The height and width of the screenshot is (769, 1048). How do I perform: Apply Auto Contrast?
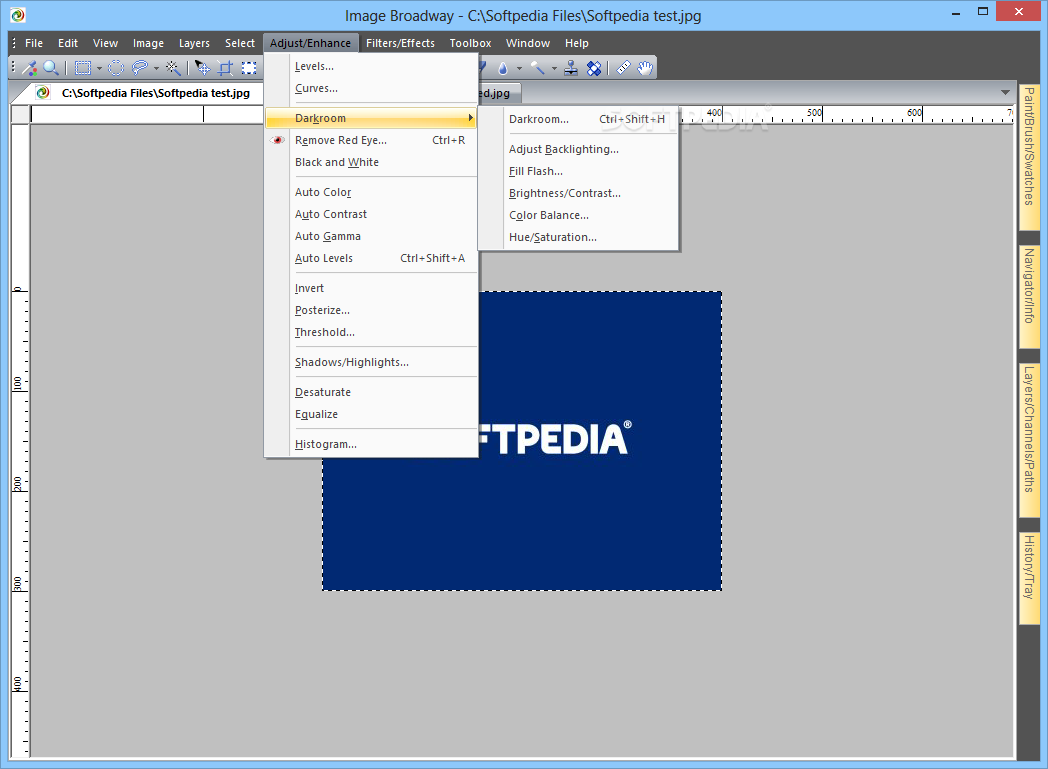[371, 214]
